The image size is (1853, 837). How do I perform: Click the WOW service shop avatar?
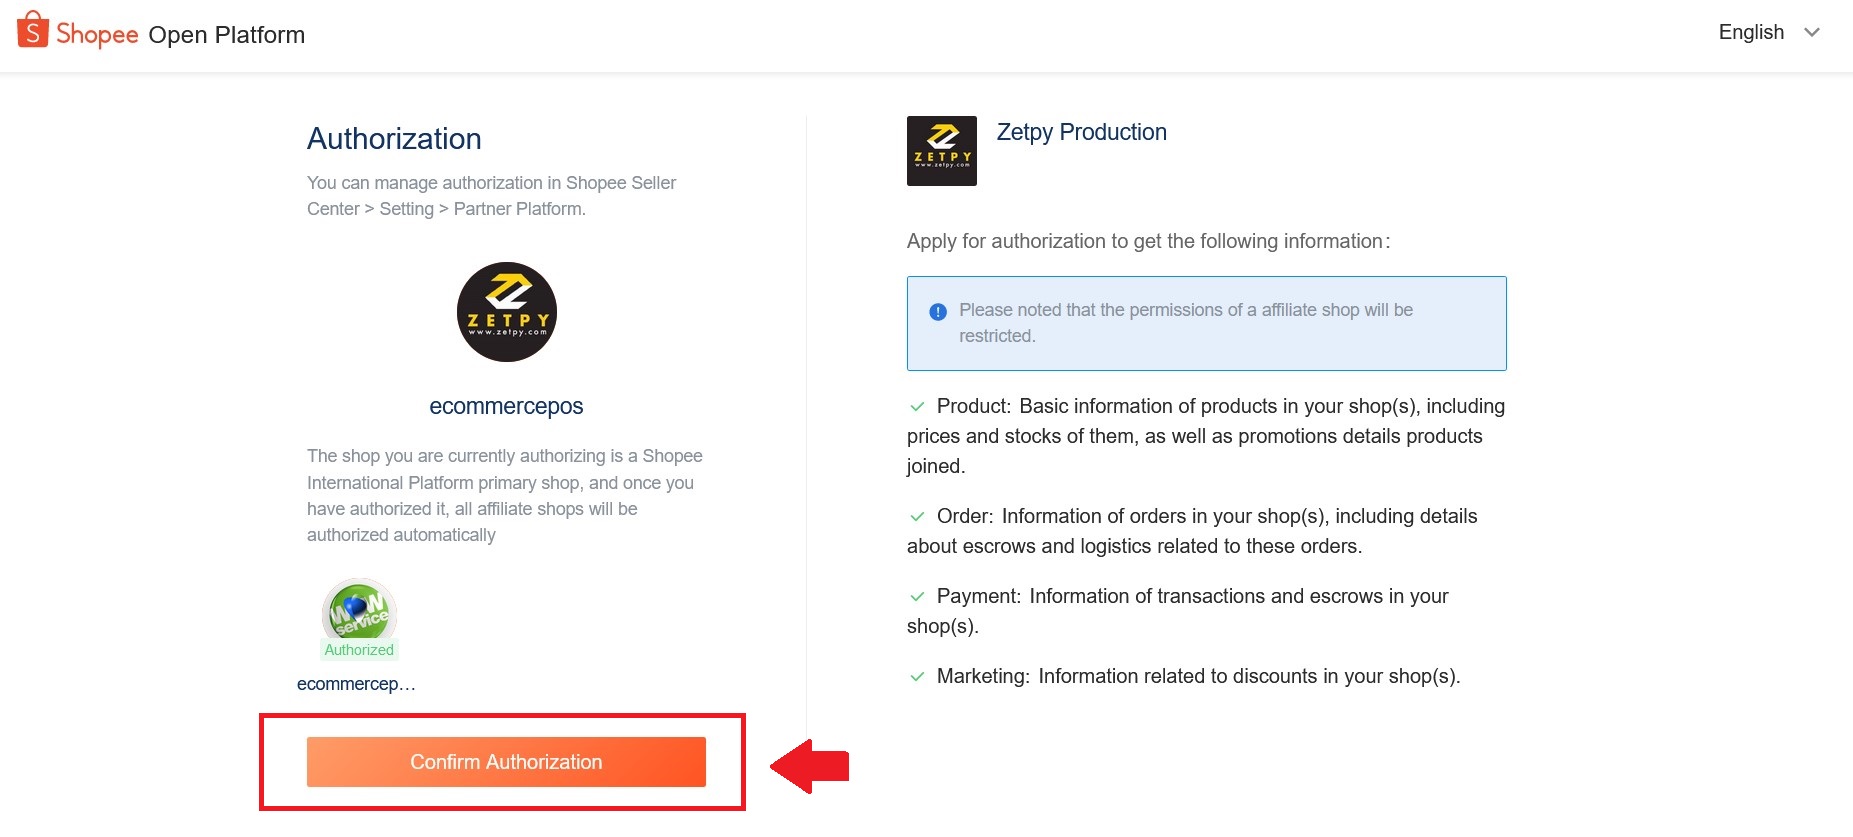(359, 609)
